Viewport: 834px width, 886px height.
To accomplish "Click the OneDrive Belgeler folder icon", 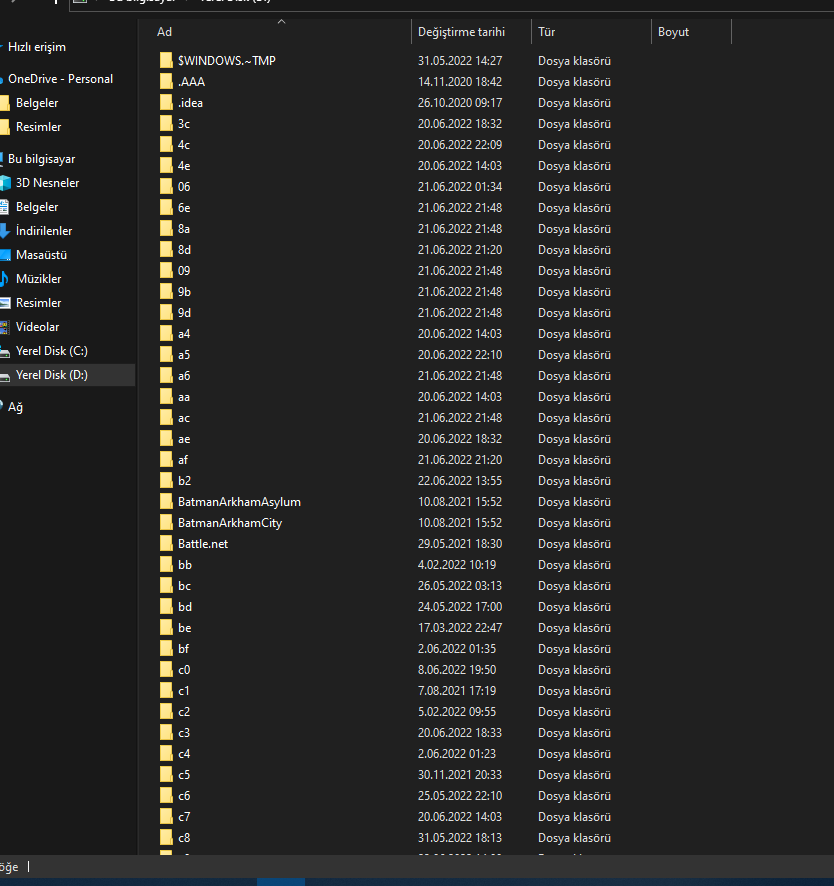I will 5,103.
